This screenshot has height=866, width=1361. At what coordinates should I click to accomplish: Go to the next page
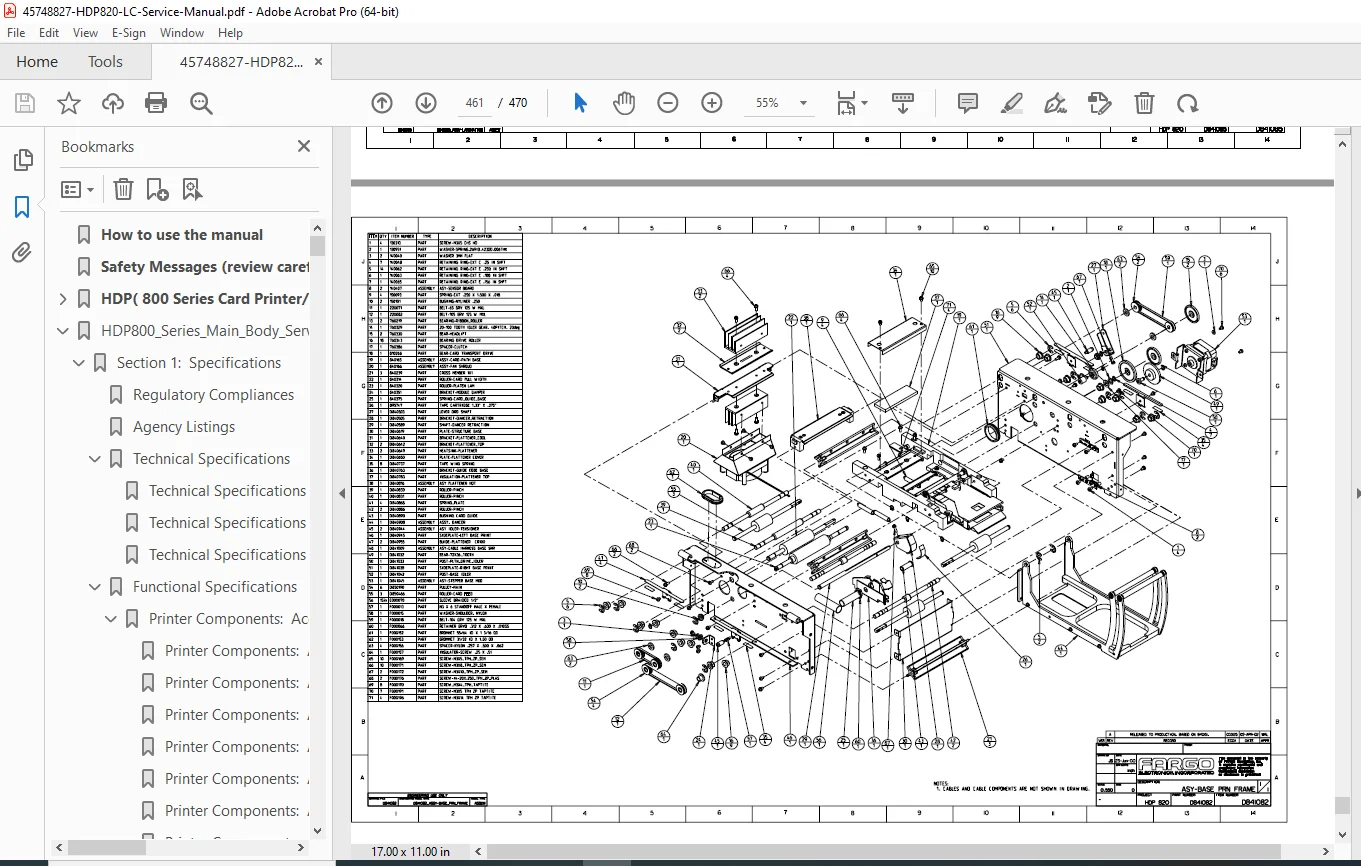click(425, 103)
